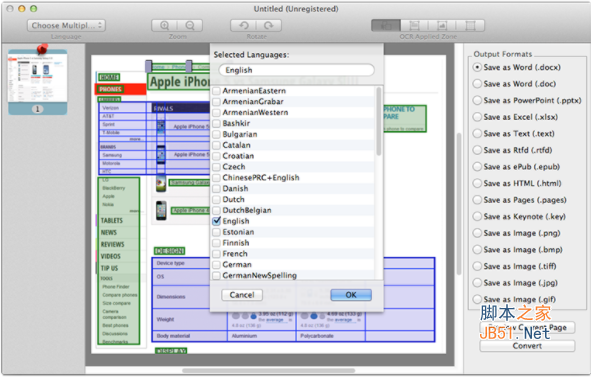Image resolution: width=591 pixels, height=377 pixels.
Task: Tick the Dutch checkbox
Action: point(216,199)
